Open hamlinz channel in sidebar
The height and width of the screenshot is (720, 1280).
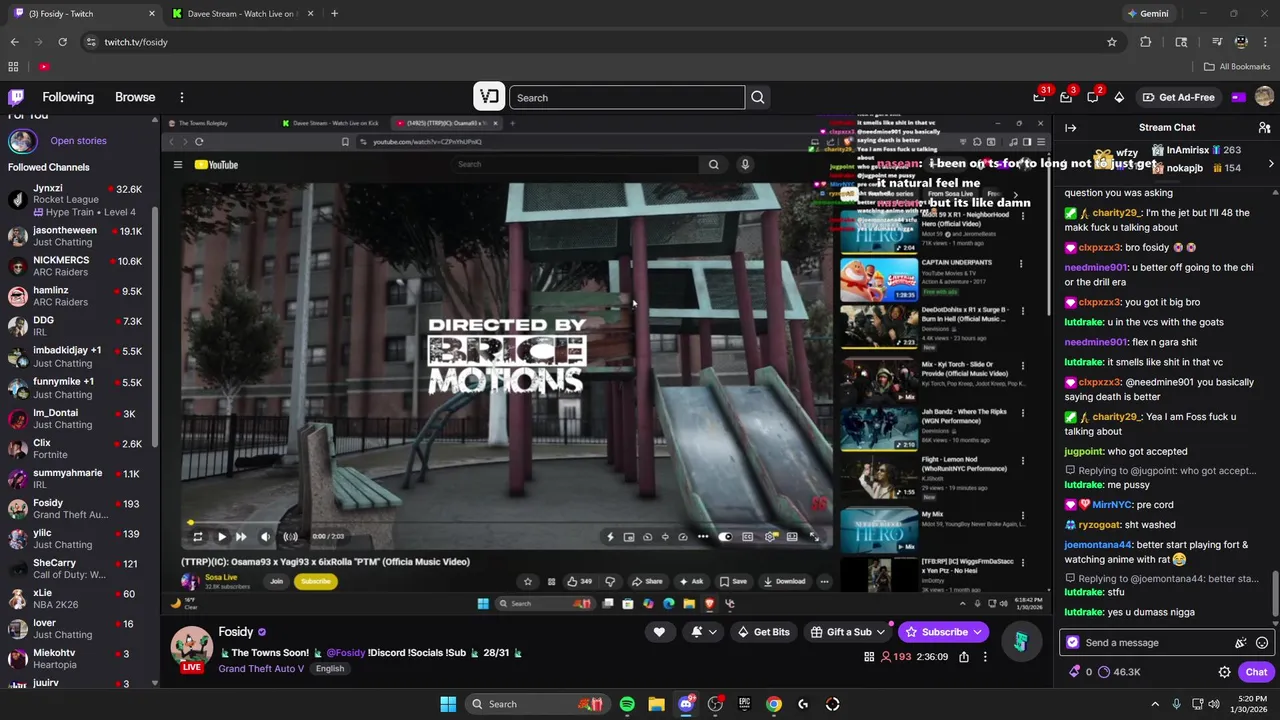pos(76,296)
